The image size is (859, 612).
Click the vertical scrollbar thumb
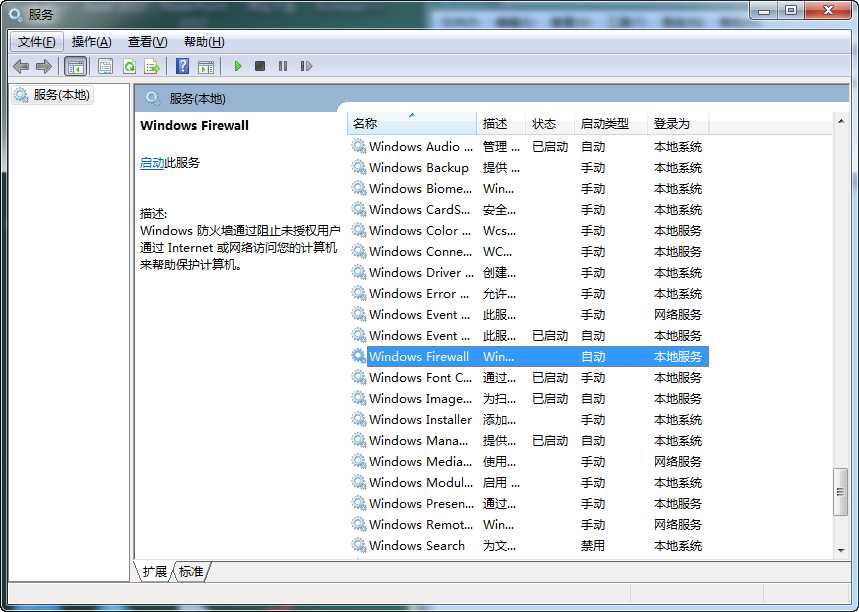pyautogui.click(x=840, y=491)
